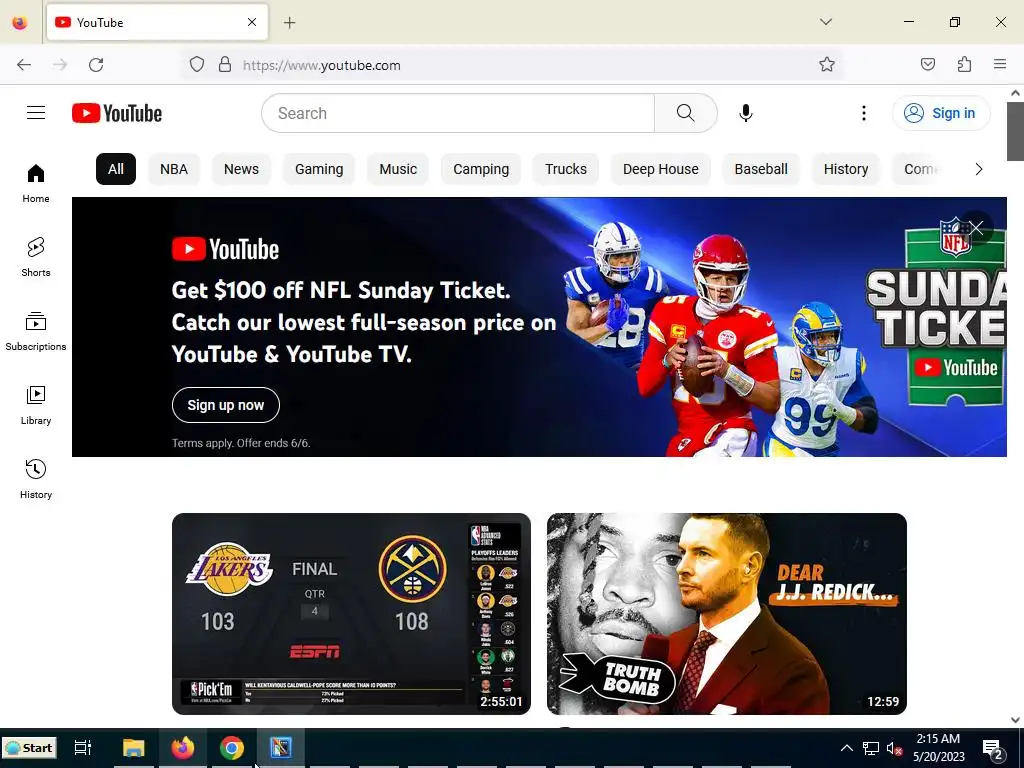Select the Deep House category chip

click(660, 169)
